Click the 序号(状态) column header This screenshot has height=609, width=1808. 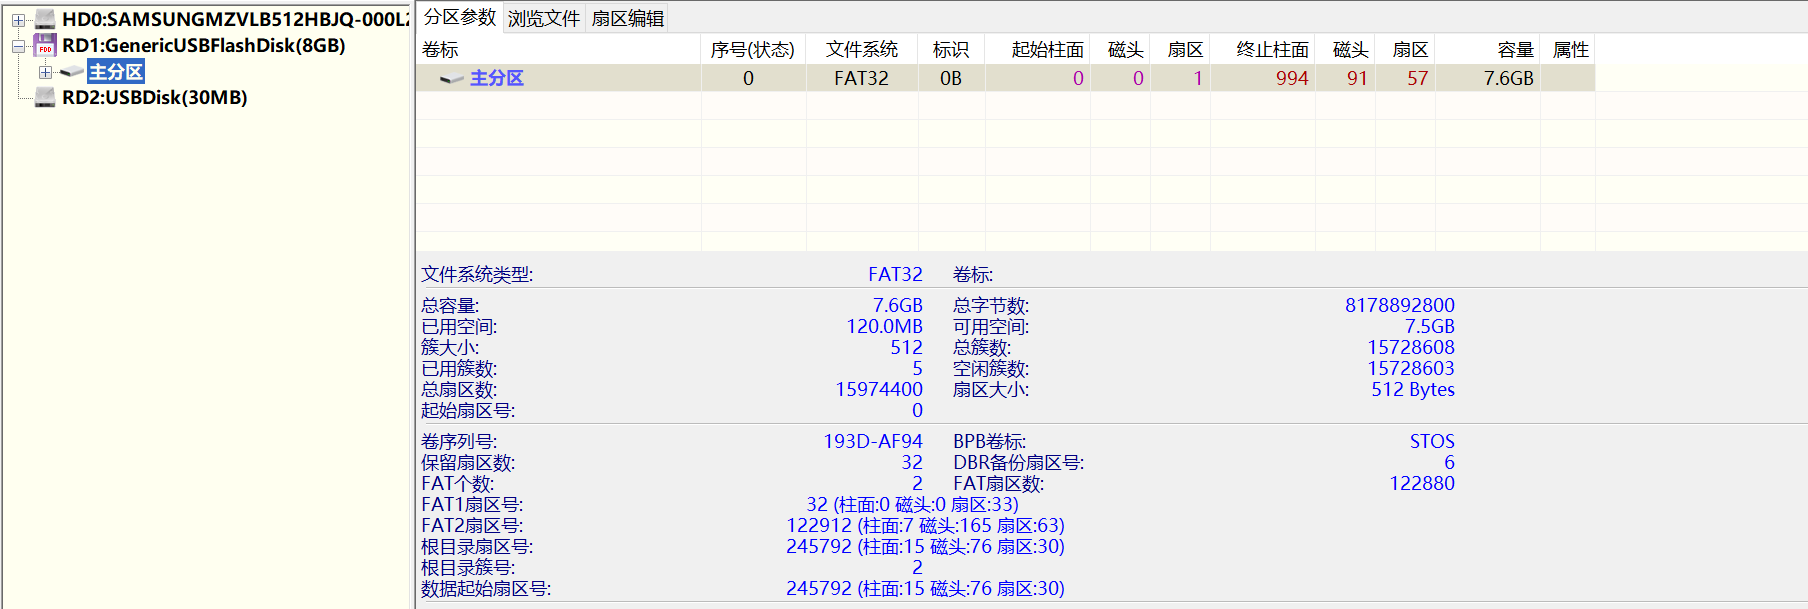tap(753, 50)
